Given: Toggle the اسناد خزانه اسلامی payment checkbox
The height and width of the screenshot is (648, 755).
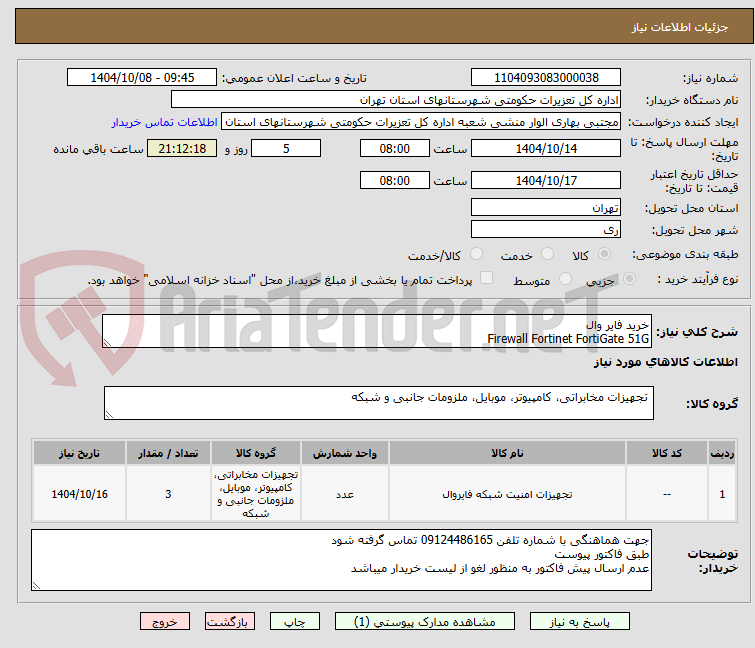Looking at the screenshot, I should pos(487,278).
